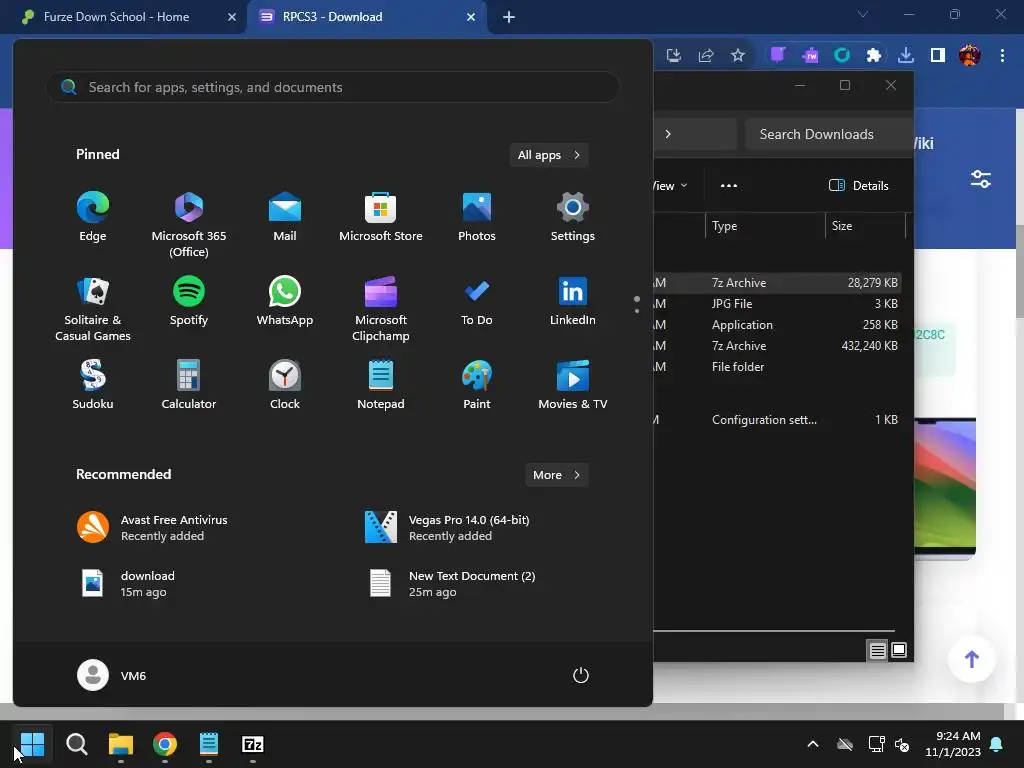The image size is (1024, 768).
Task: Open Notepad from pinned apps
Action: [x=381, y=385]
